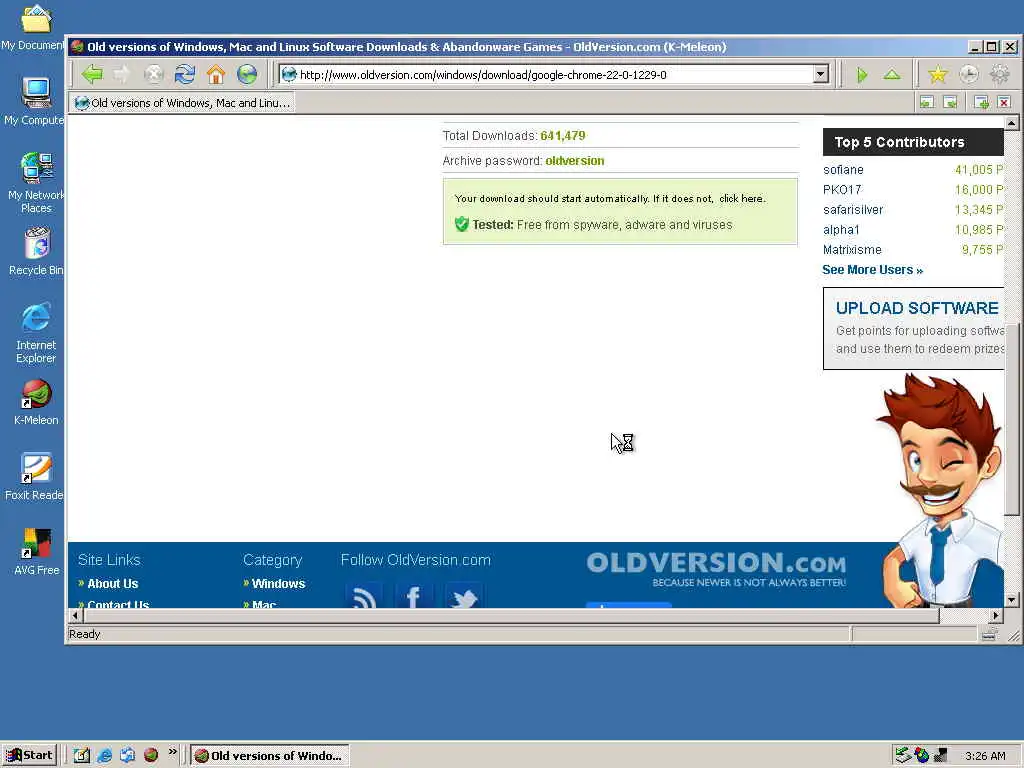
Task: Click the first quick launch desktop icon
Action: [81, 755]
